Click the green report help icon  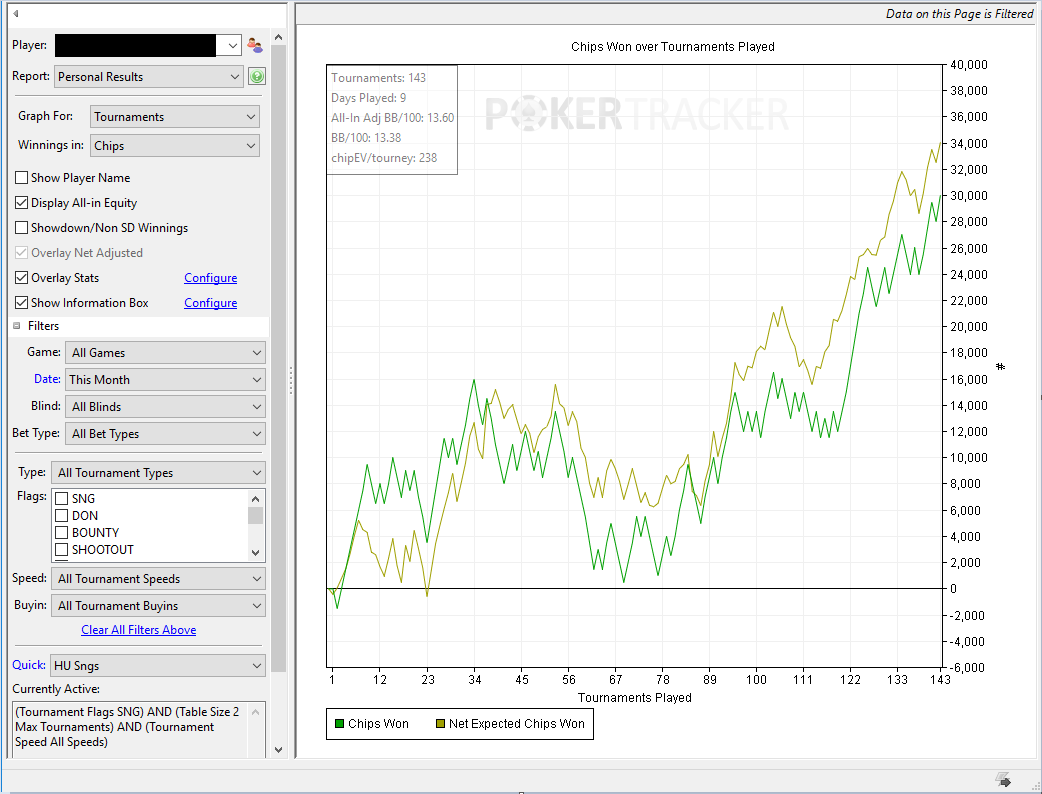pyautogui.click(x=257, y=76)
